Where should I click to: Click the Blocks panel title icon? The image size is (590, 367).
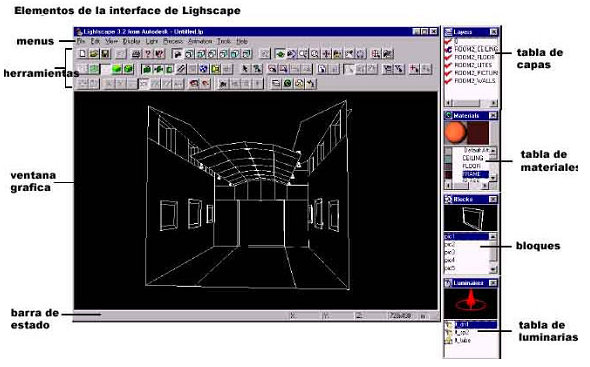449,199
